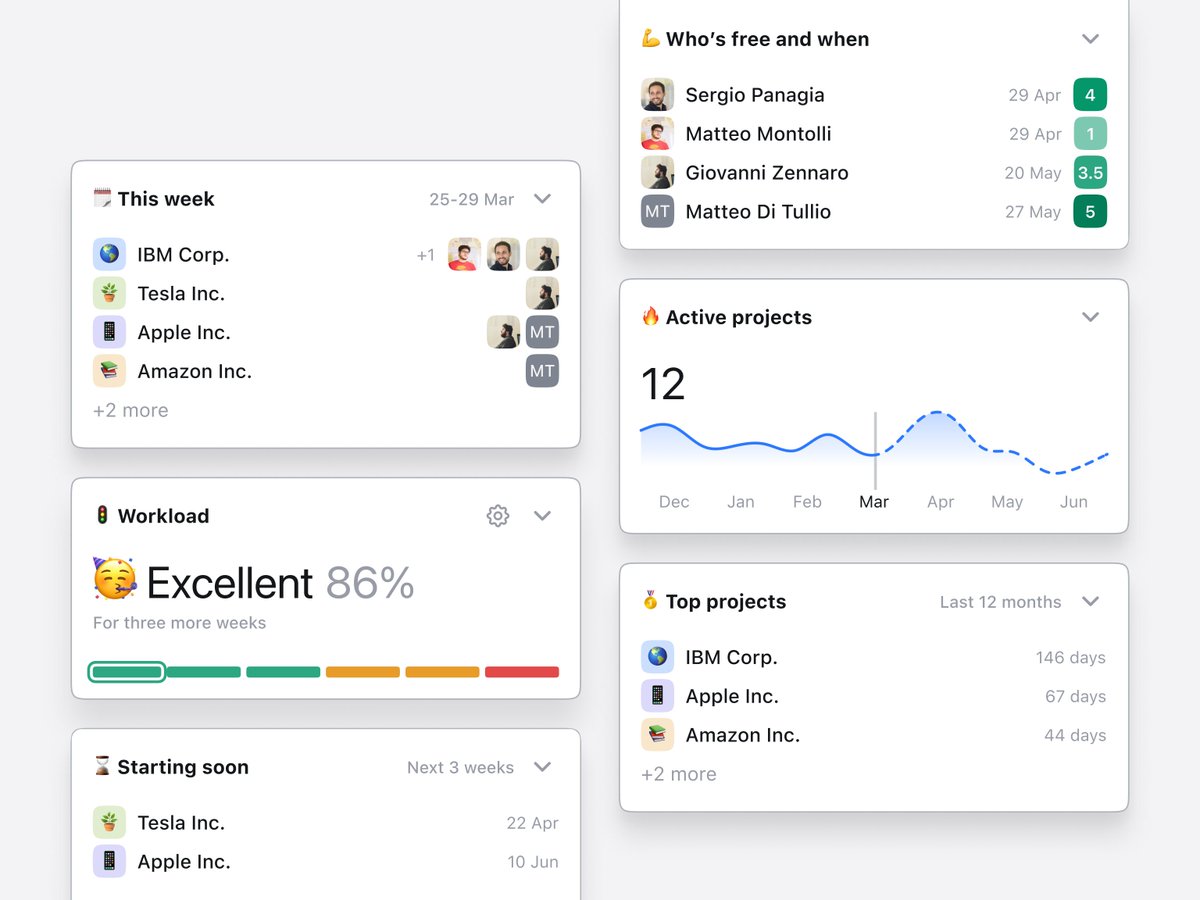
Task: Open the Last 12 months dropdown
Action: [1000, 601]
